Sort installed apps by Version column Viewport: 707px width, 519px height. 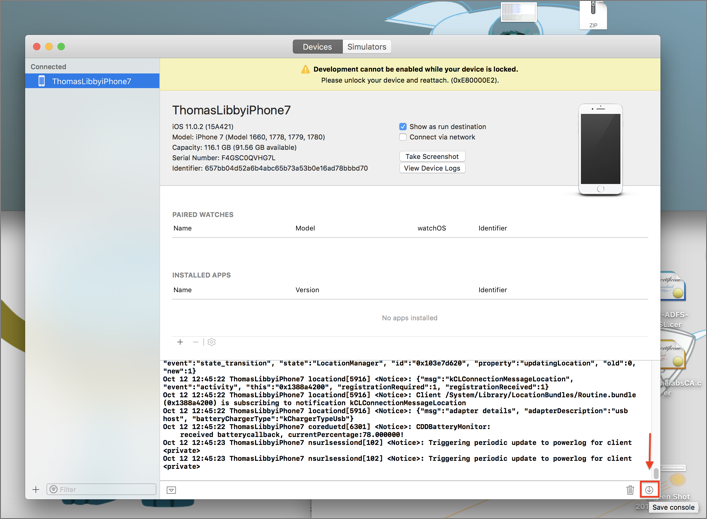307,290
